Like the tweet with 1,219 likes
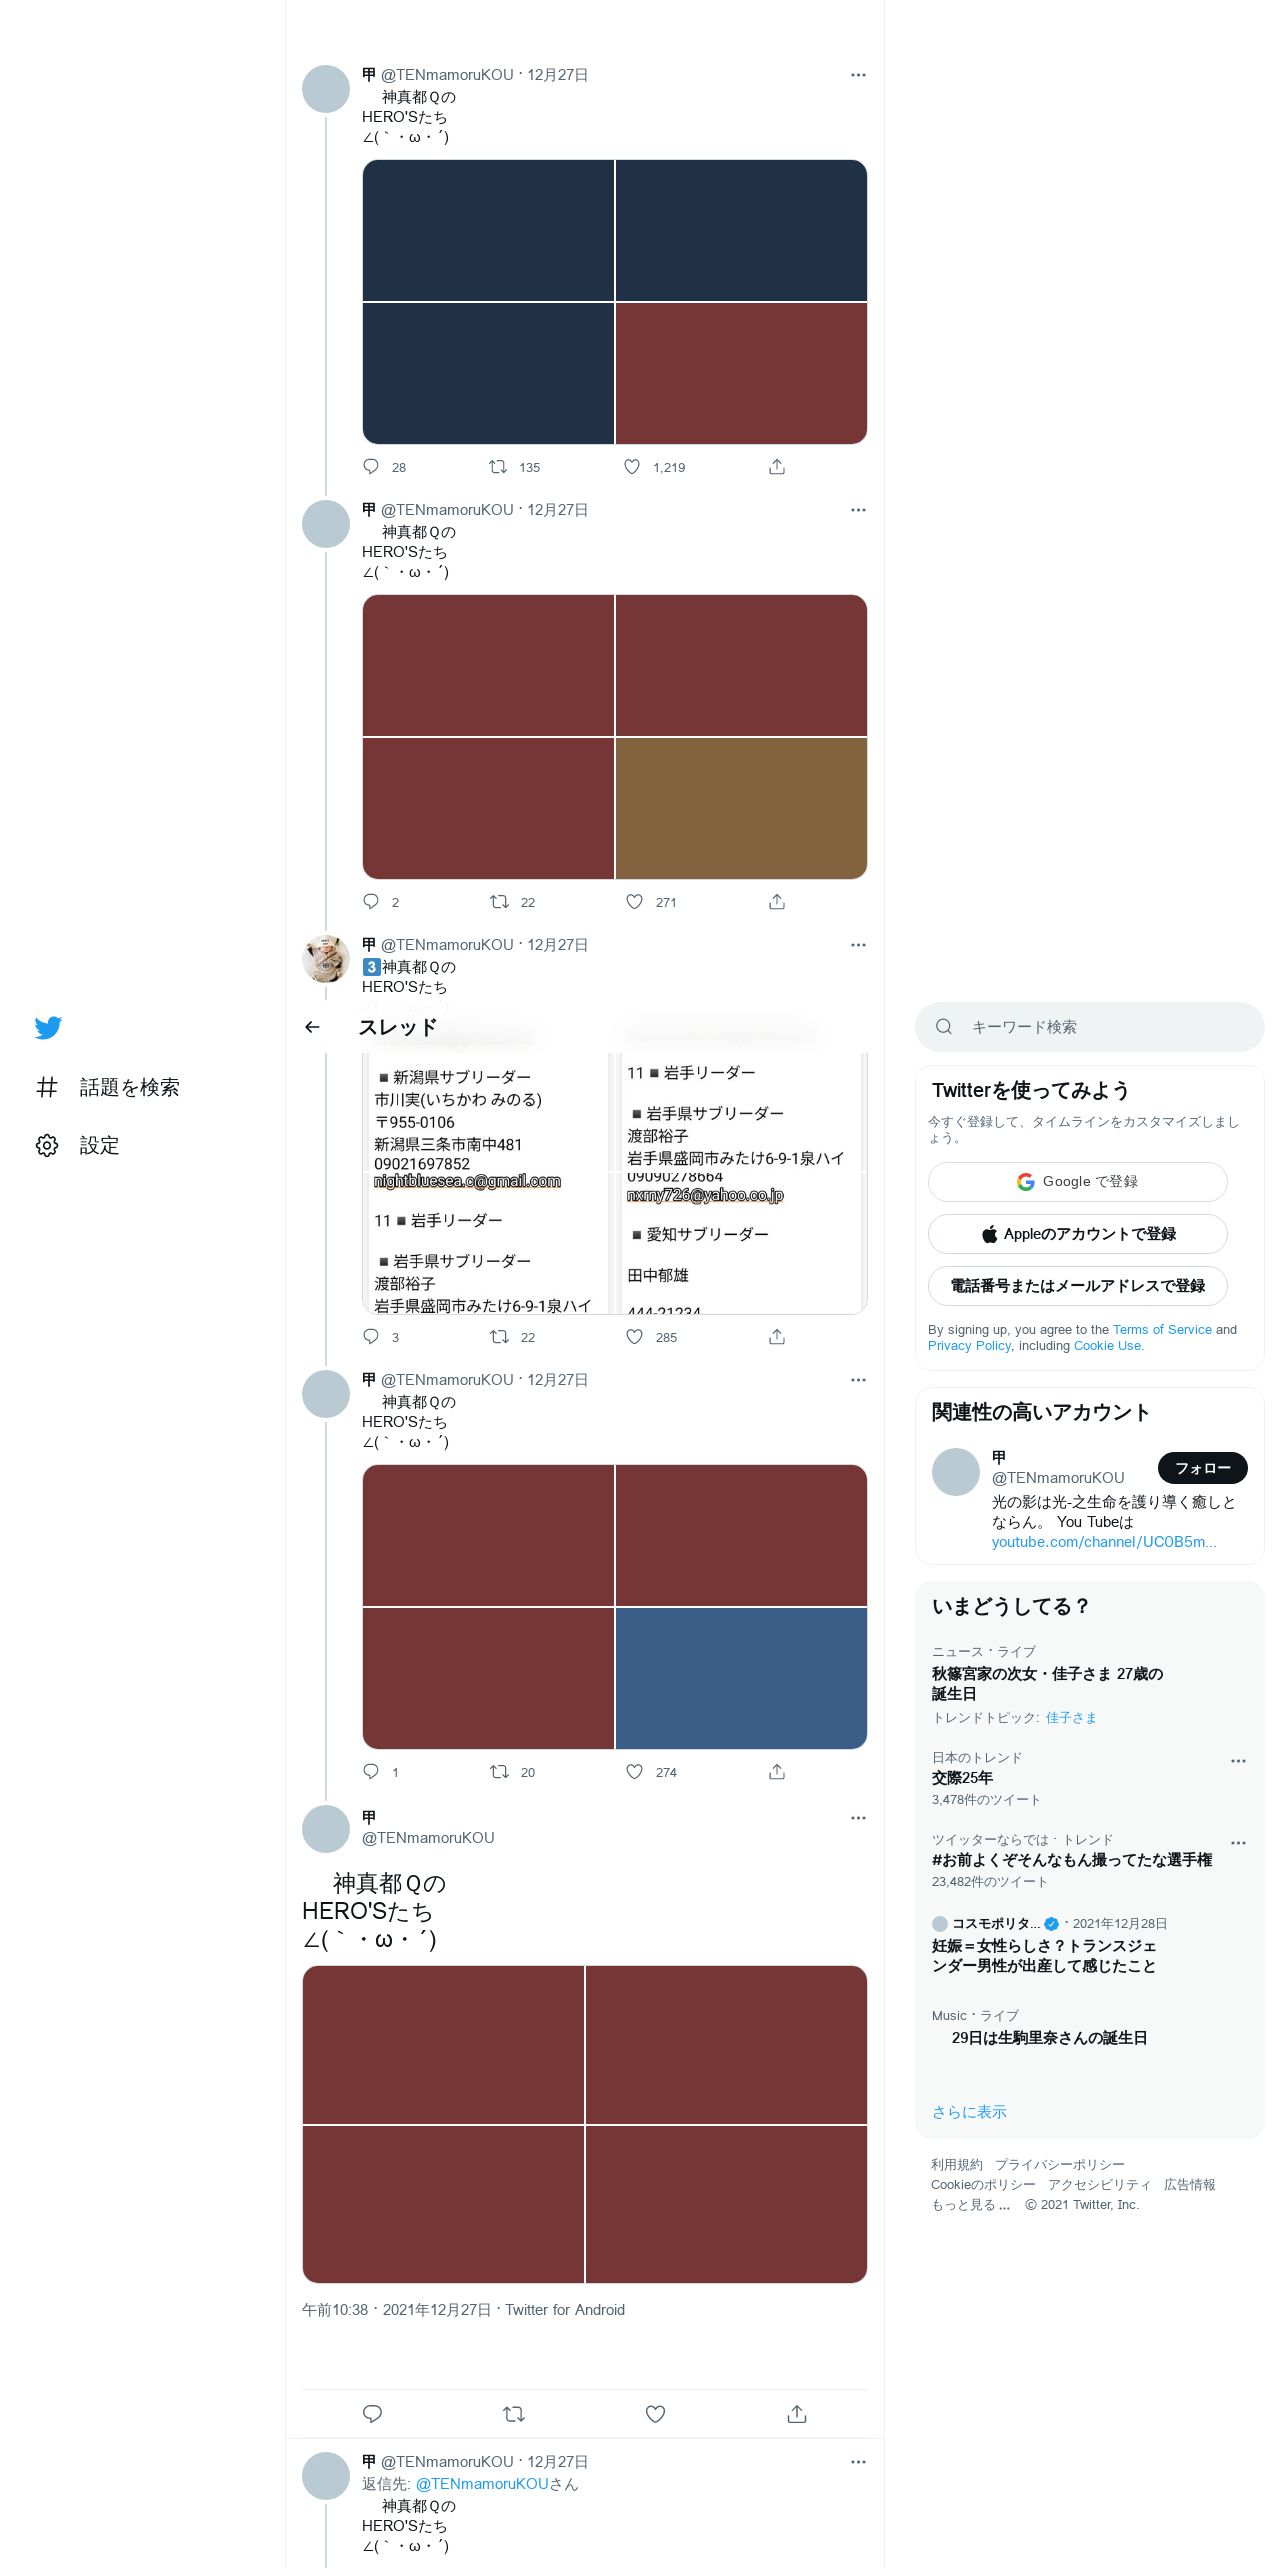This screenshot has width=1284, height=2568. 632,467
